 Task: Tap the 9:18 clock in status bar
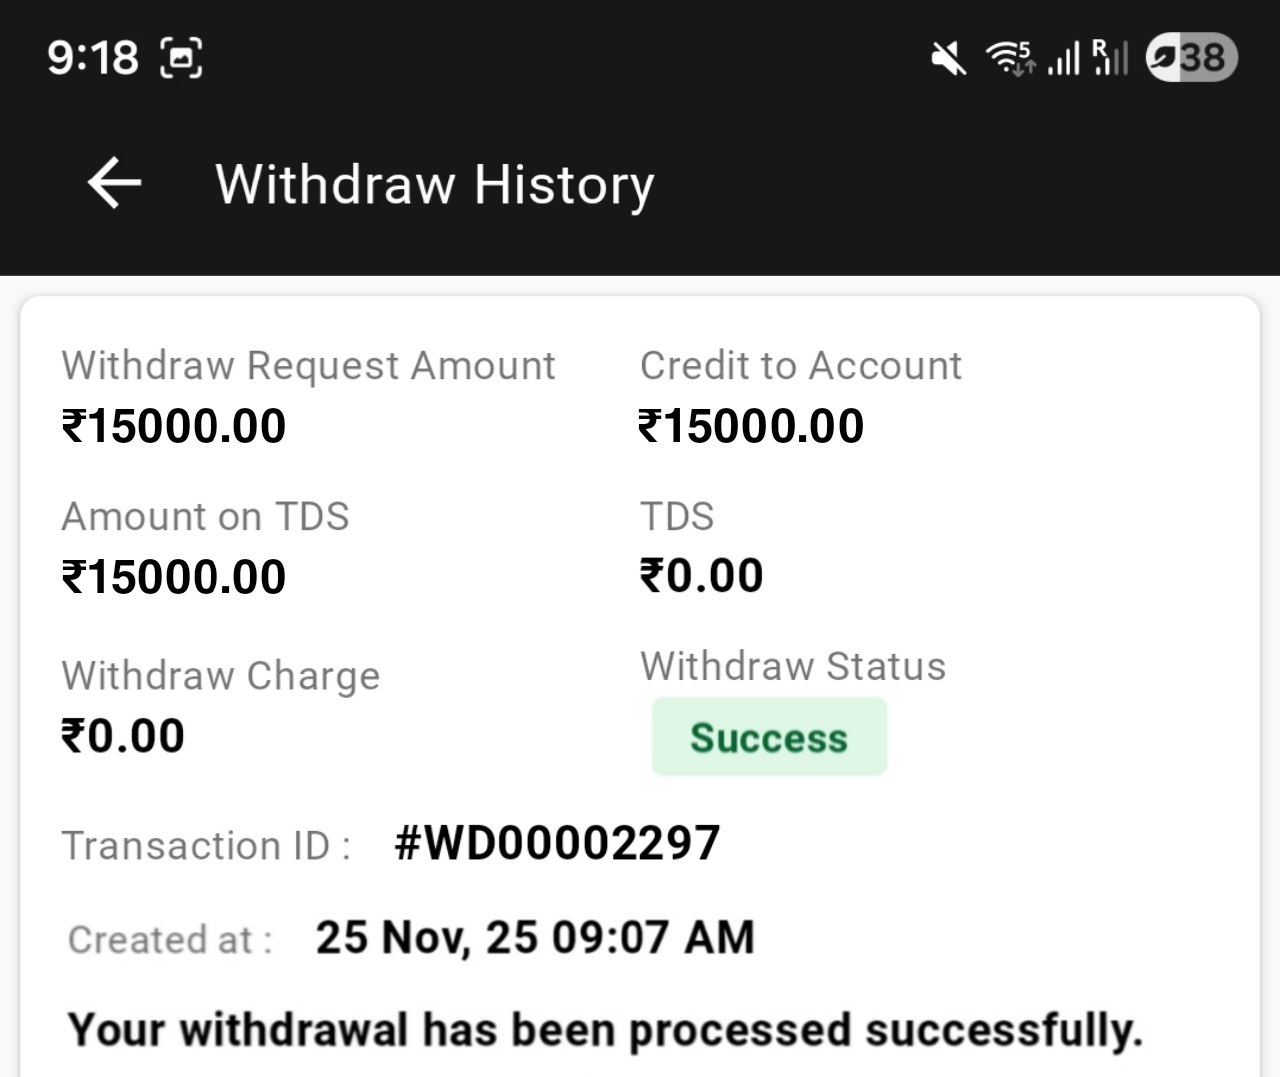[92, 57]
